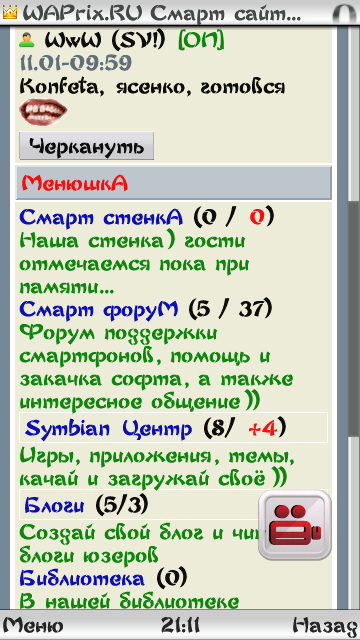360x640 pixels.
Task: Click the МенюшкА section header
Action: [x=173, y=183]
